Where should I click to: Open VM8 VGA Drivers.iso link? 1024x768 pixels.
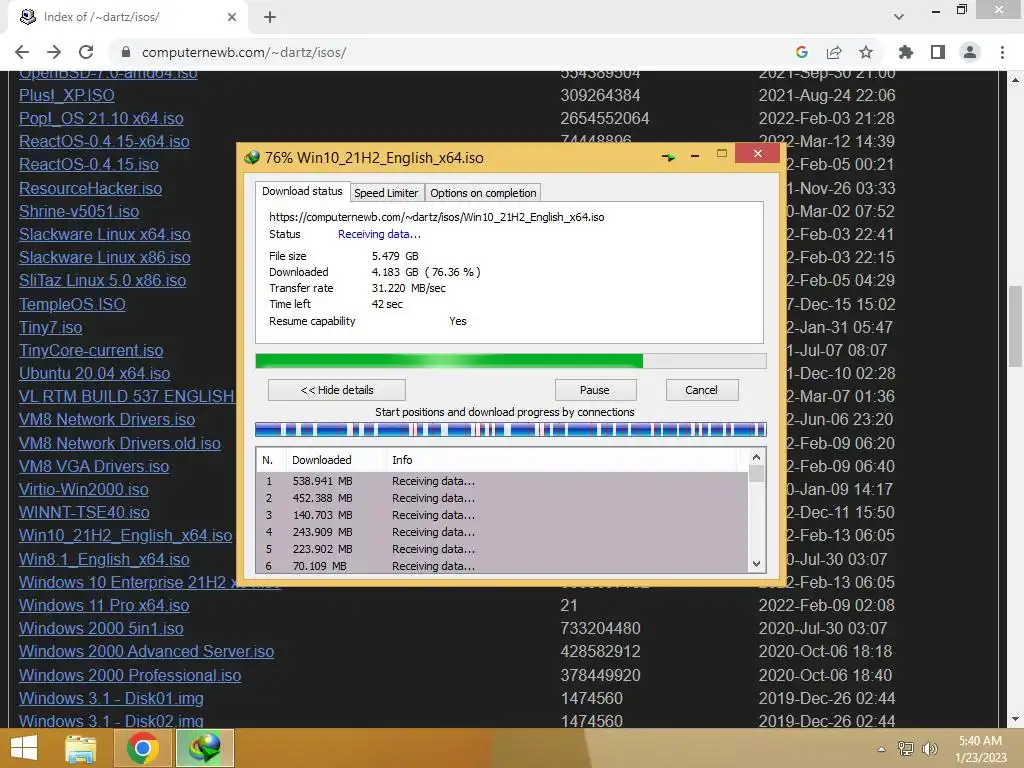click(94, 466)
